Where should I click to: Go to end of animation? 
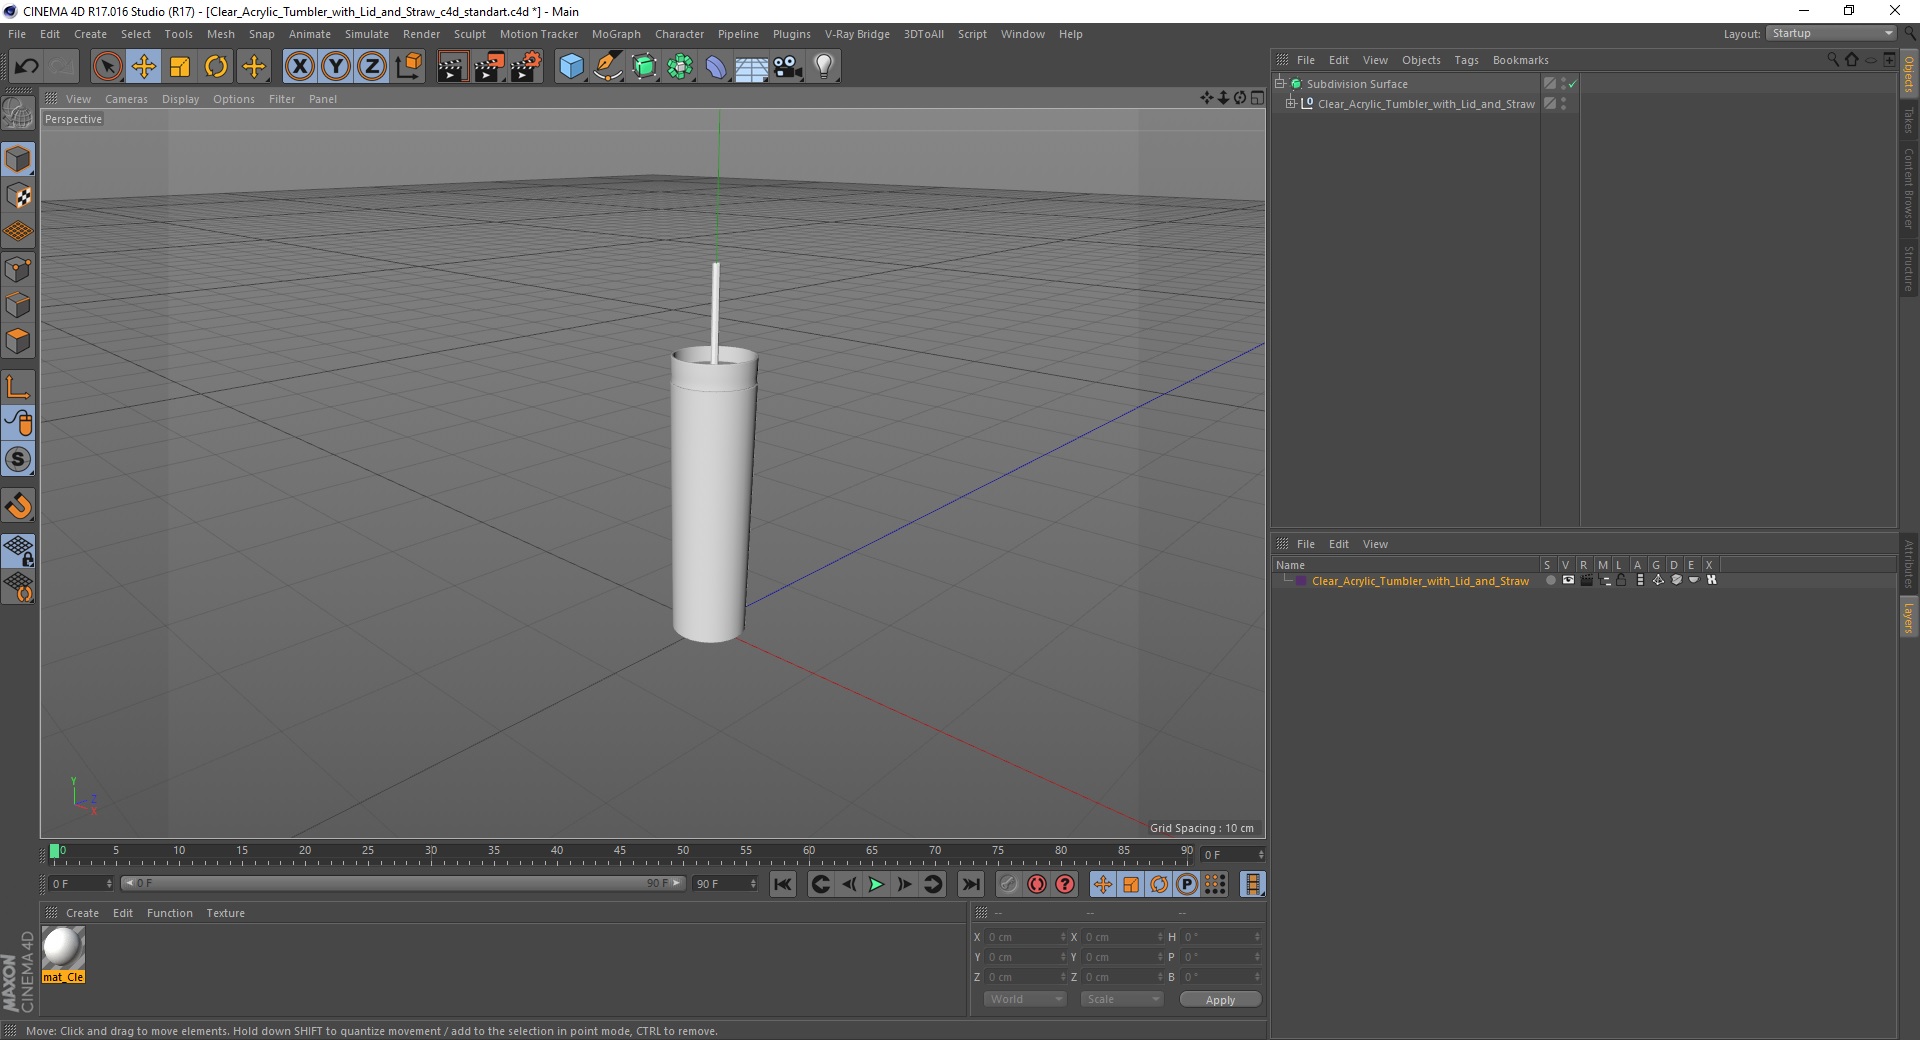click(971, 884)
